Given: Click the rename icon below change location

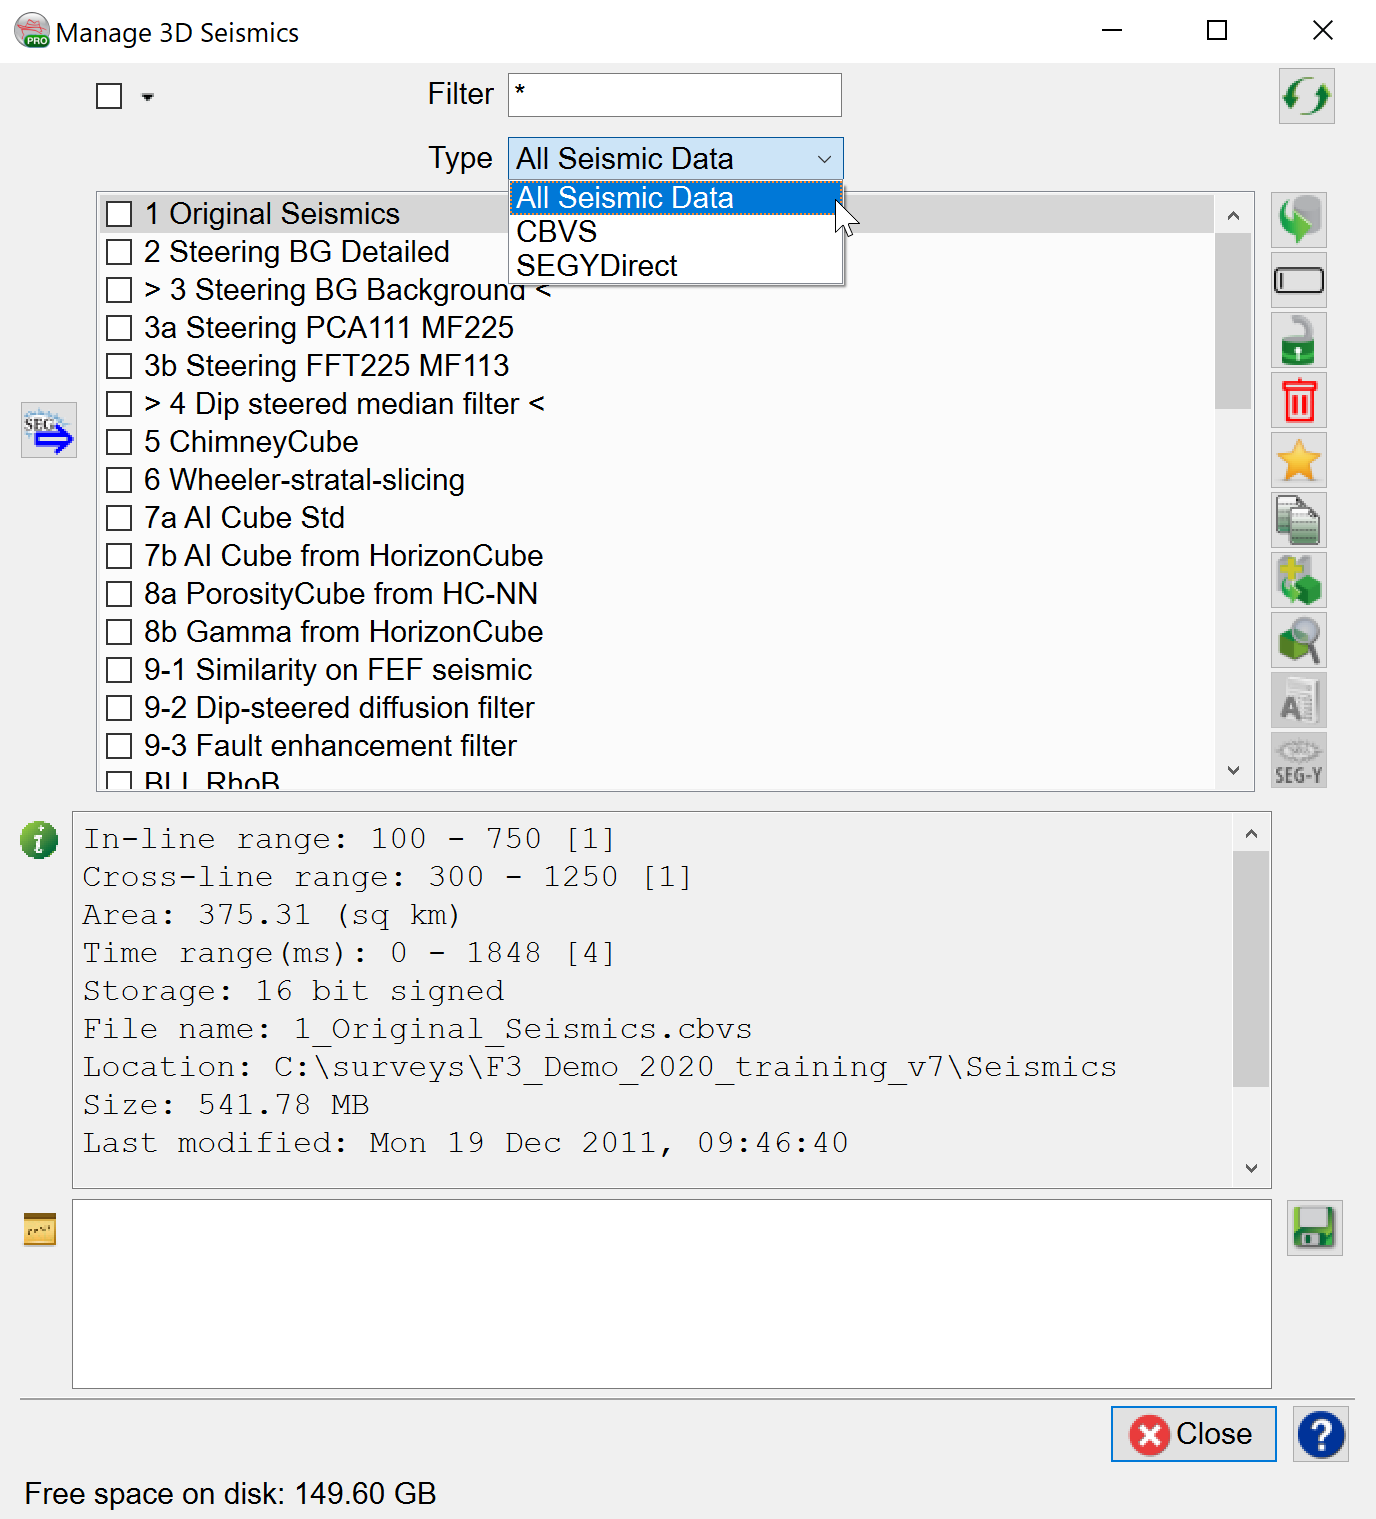Looking at the screenshot, I should pyautogui.click(x=1298, y=281).
